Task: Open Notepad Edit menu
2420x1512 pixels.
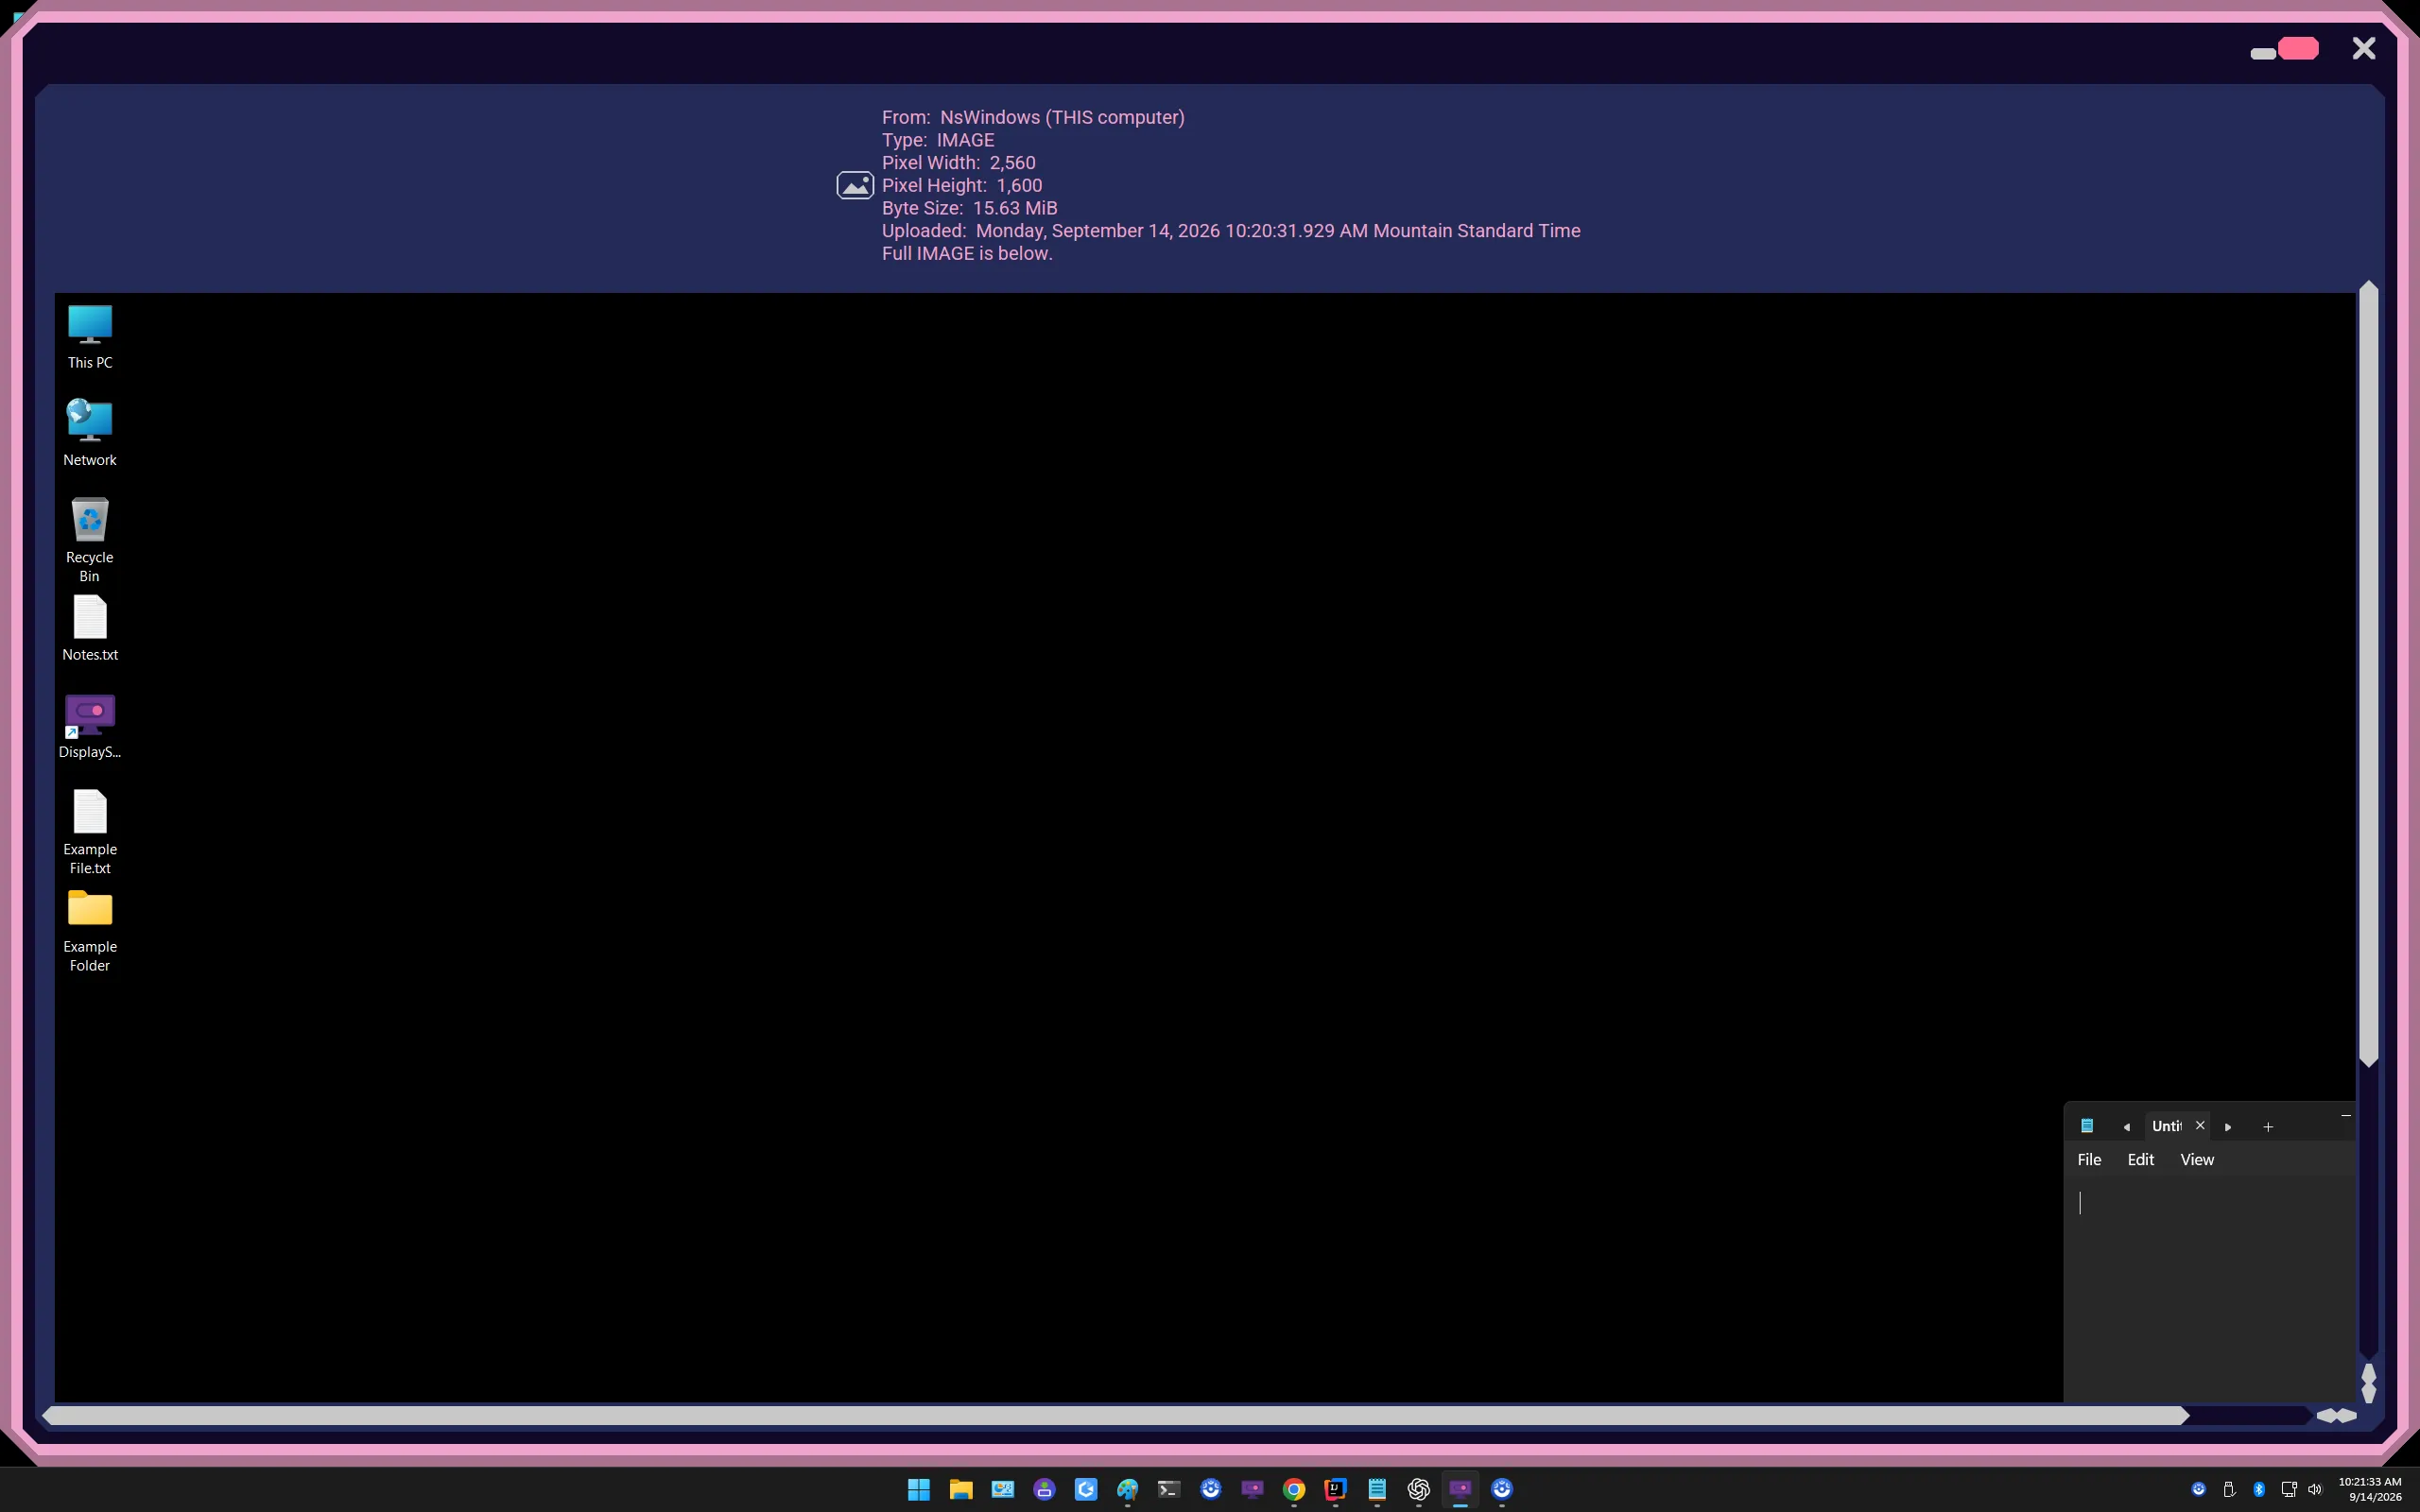Action: [2140, 1159]
